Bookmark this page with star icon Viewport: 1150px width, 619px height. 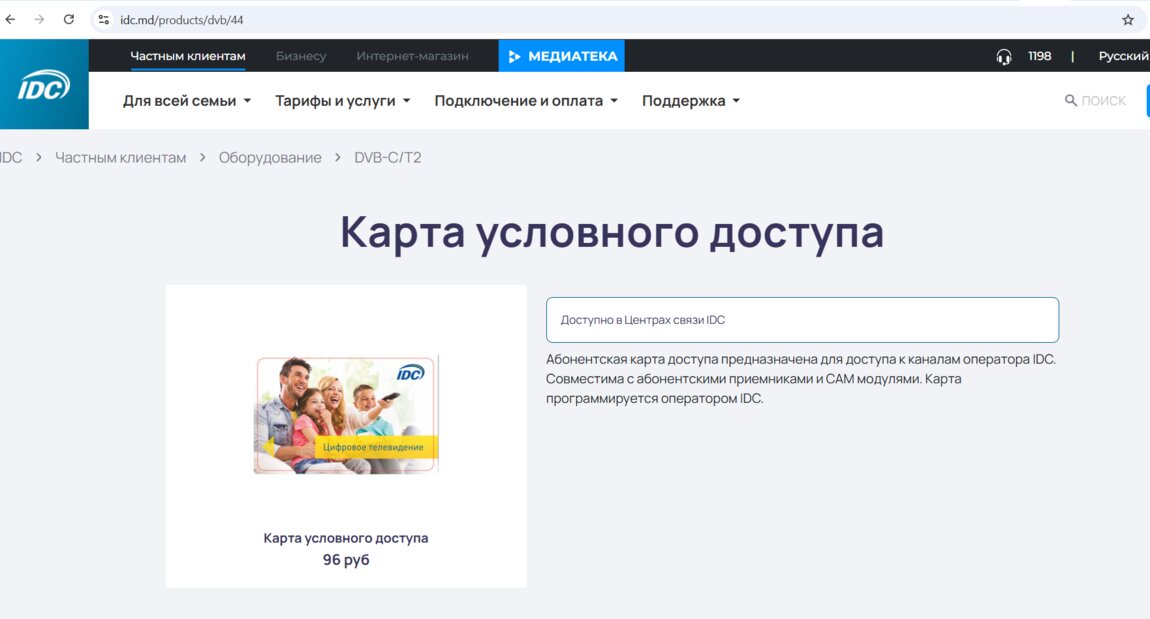click(x=1128, y=19)
